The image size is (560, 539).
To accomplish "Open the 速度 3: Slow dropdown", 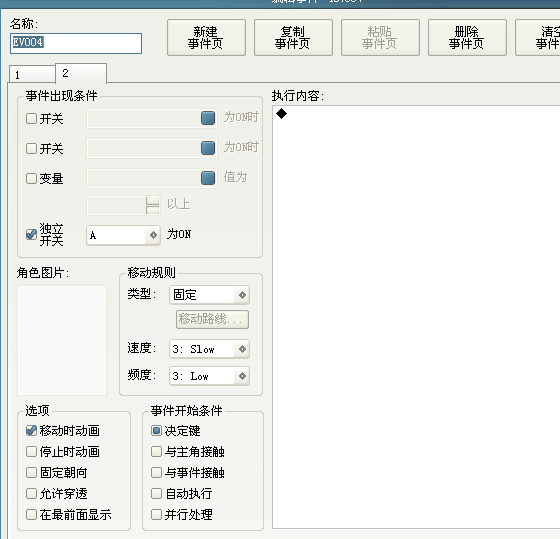I will [x=209, y=349].
